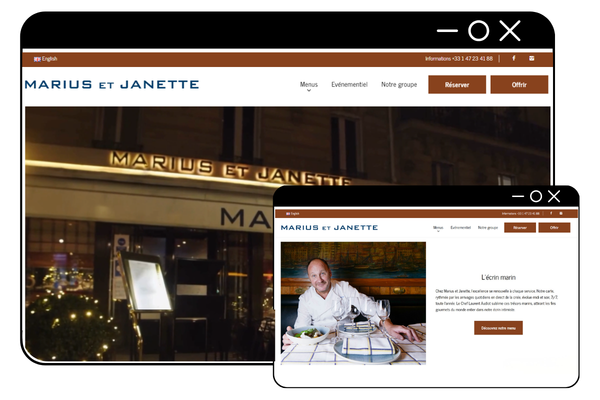
Task: Maximize the large browser window
Action: point(479,31)
